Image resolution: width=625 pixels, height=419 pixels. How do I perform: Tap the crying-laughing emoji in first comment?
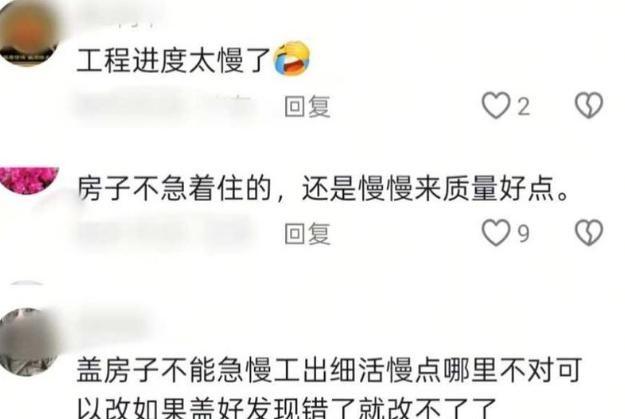292,59
